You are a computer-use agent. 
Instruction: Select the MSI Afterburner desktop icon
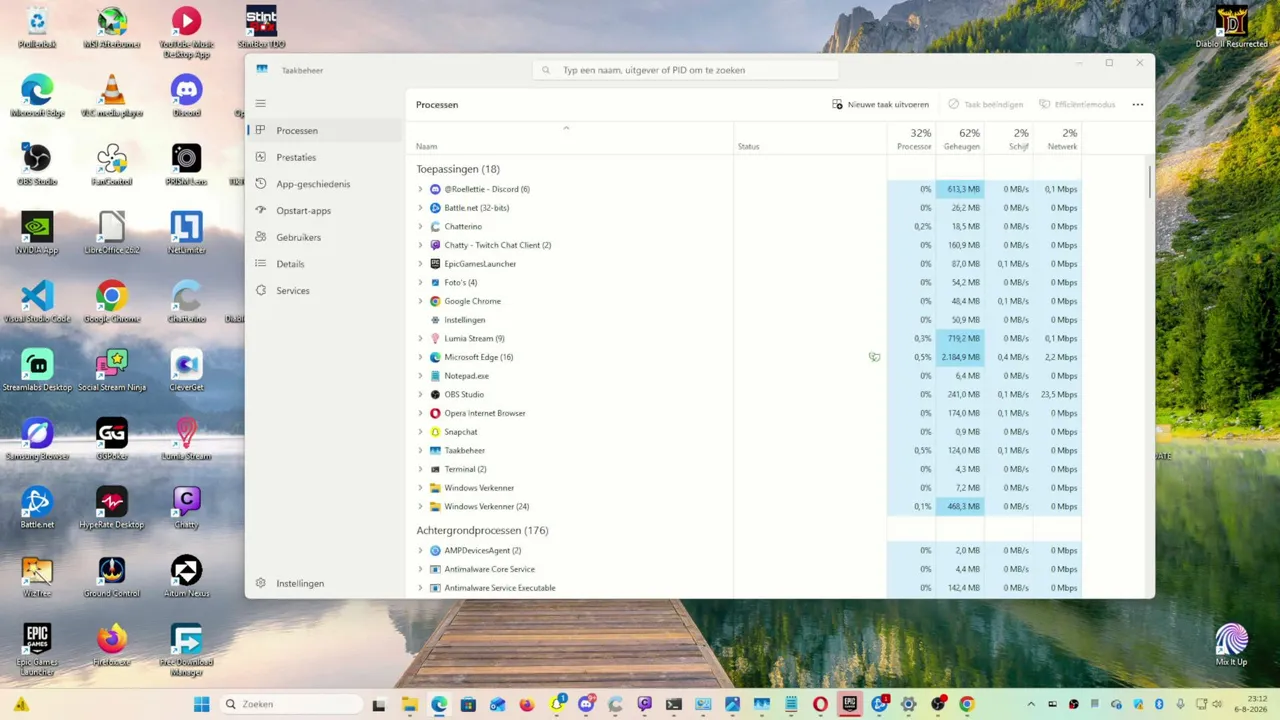point(111,28)
